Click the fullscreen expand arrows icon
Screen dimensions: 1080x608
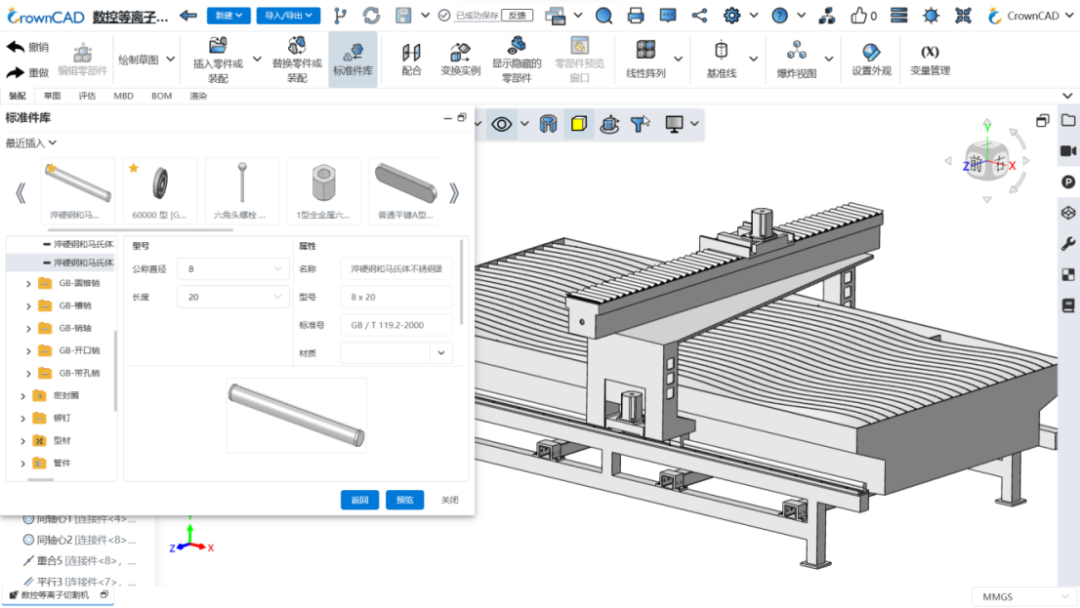click(x=963, y=15)
